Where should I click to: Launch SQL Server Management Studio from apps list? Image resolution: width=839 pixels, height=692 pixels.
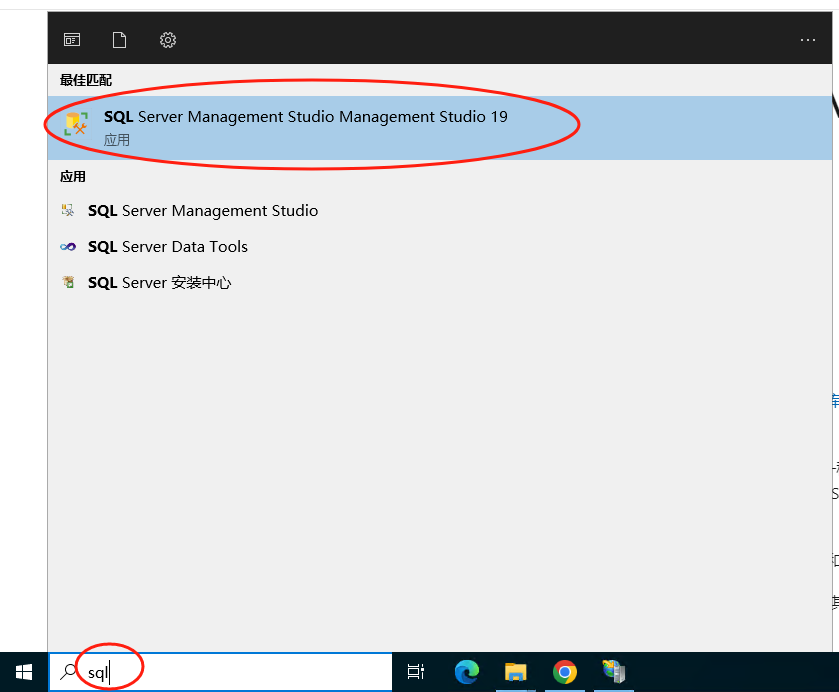pyautogui.click(x=203, y=211)
